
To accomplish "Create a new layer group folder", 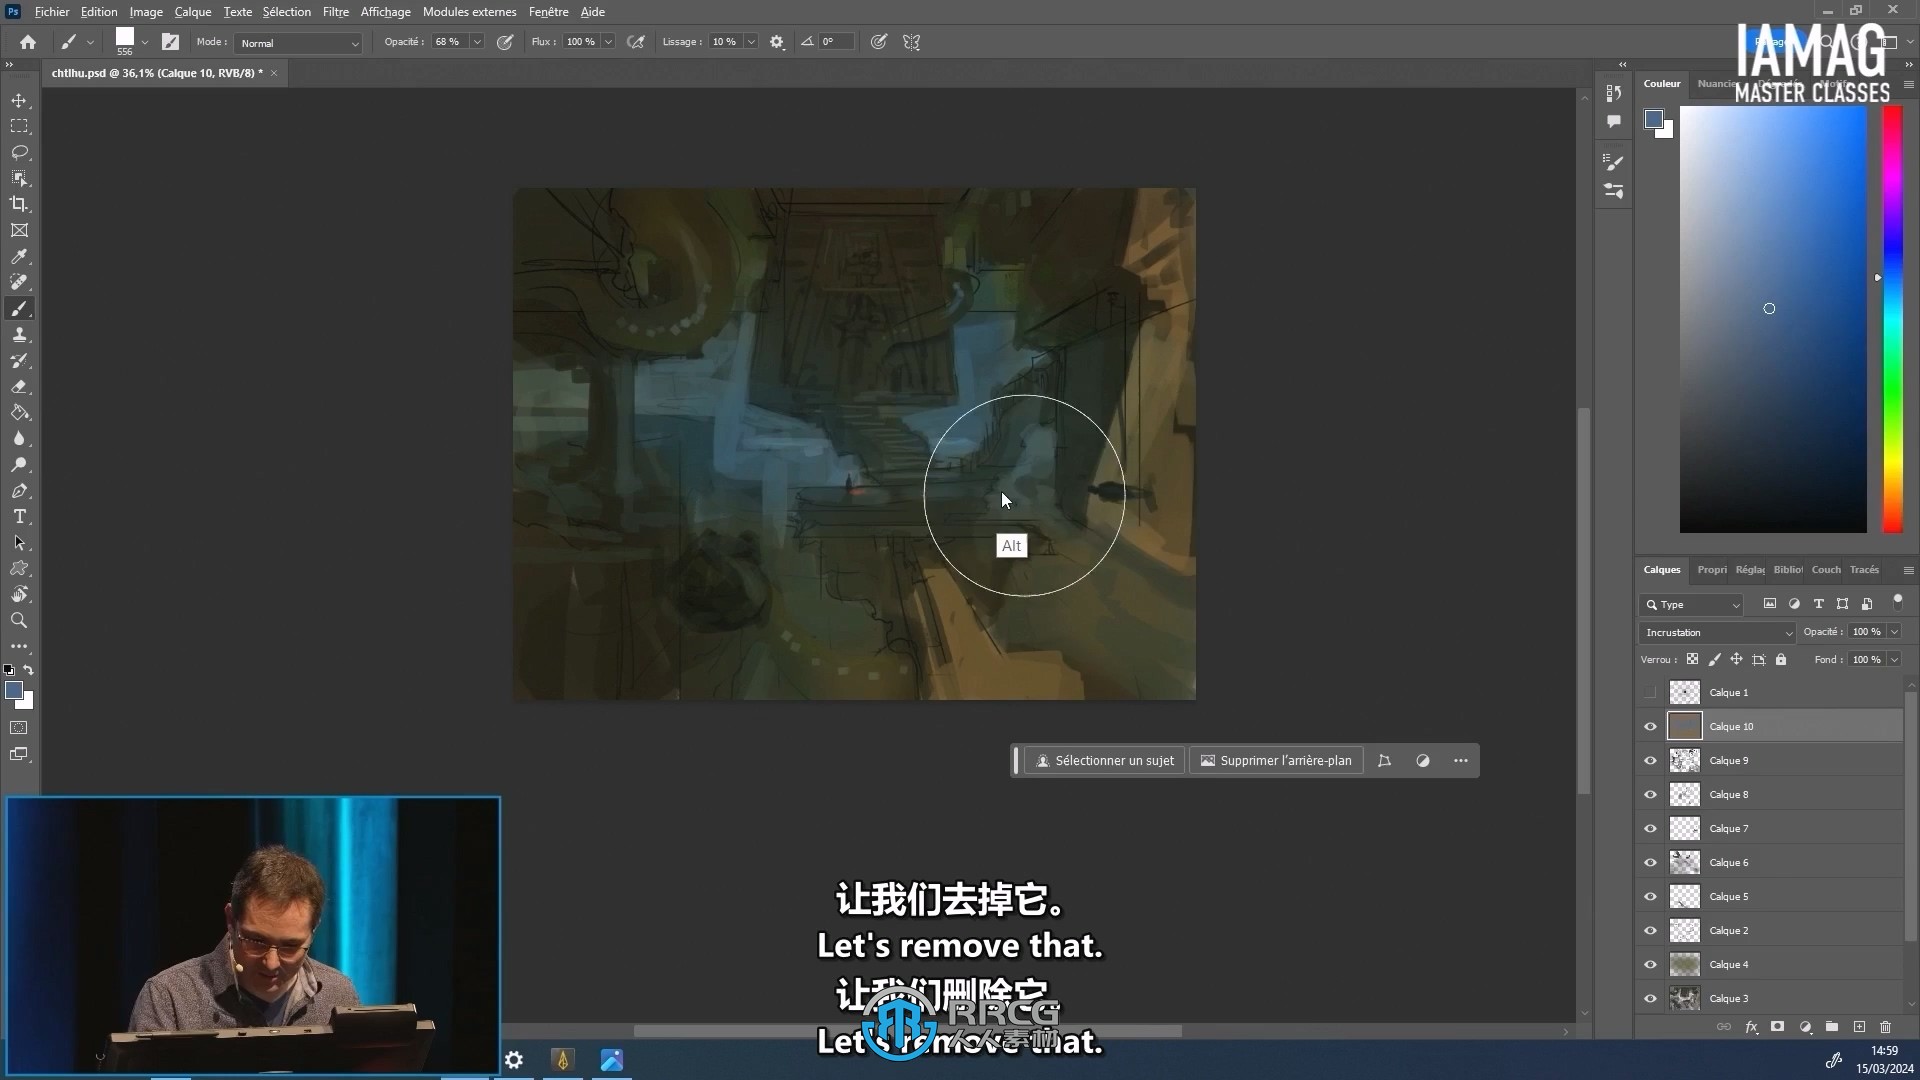I will [x=1832, y=1027].
